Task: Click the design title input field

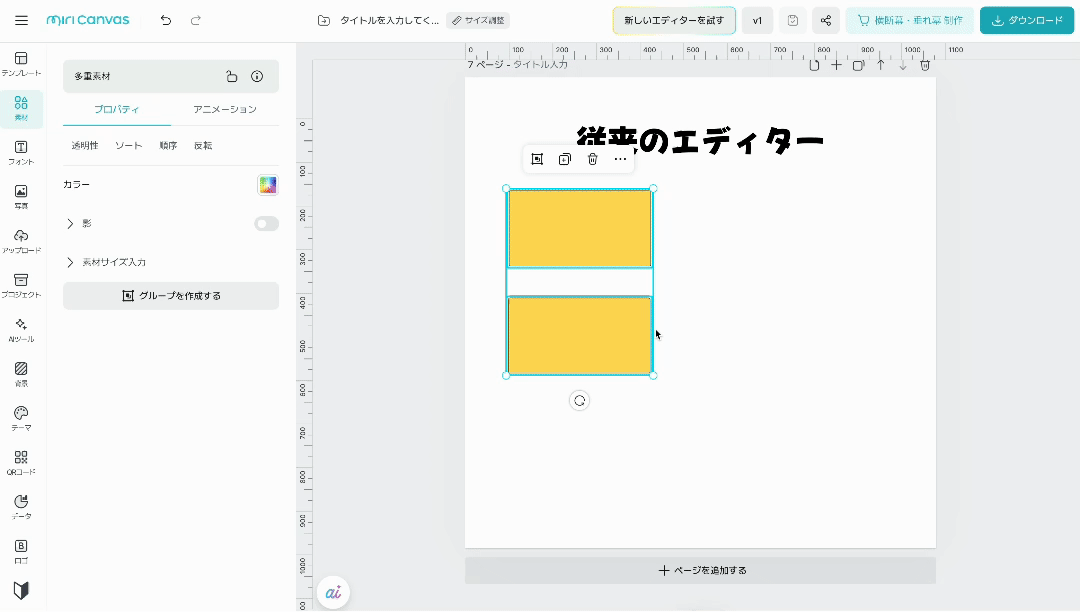Action: click(x=389, y=21)
